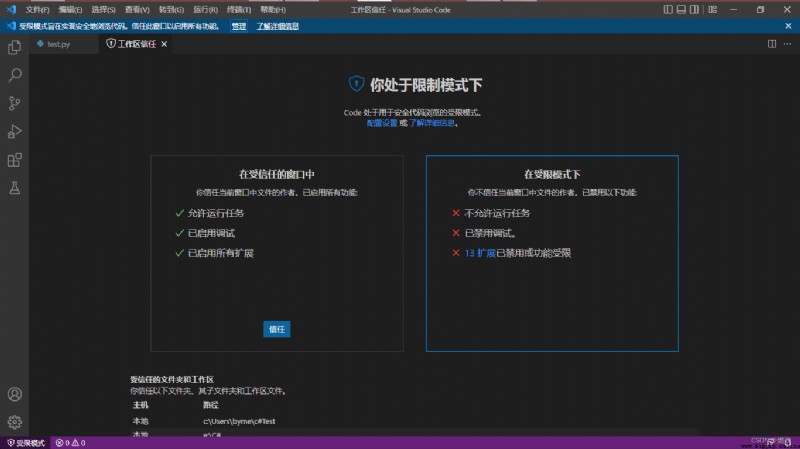This screenshot has height=449, width=800.
Task: Open 了解详细信息 link in banner
Action: (x=278, y=26)
